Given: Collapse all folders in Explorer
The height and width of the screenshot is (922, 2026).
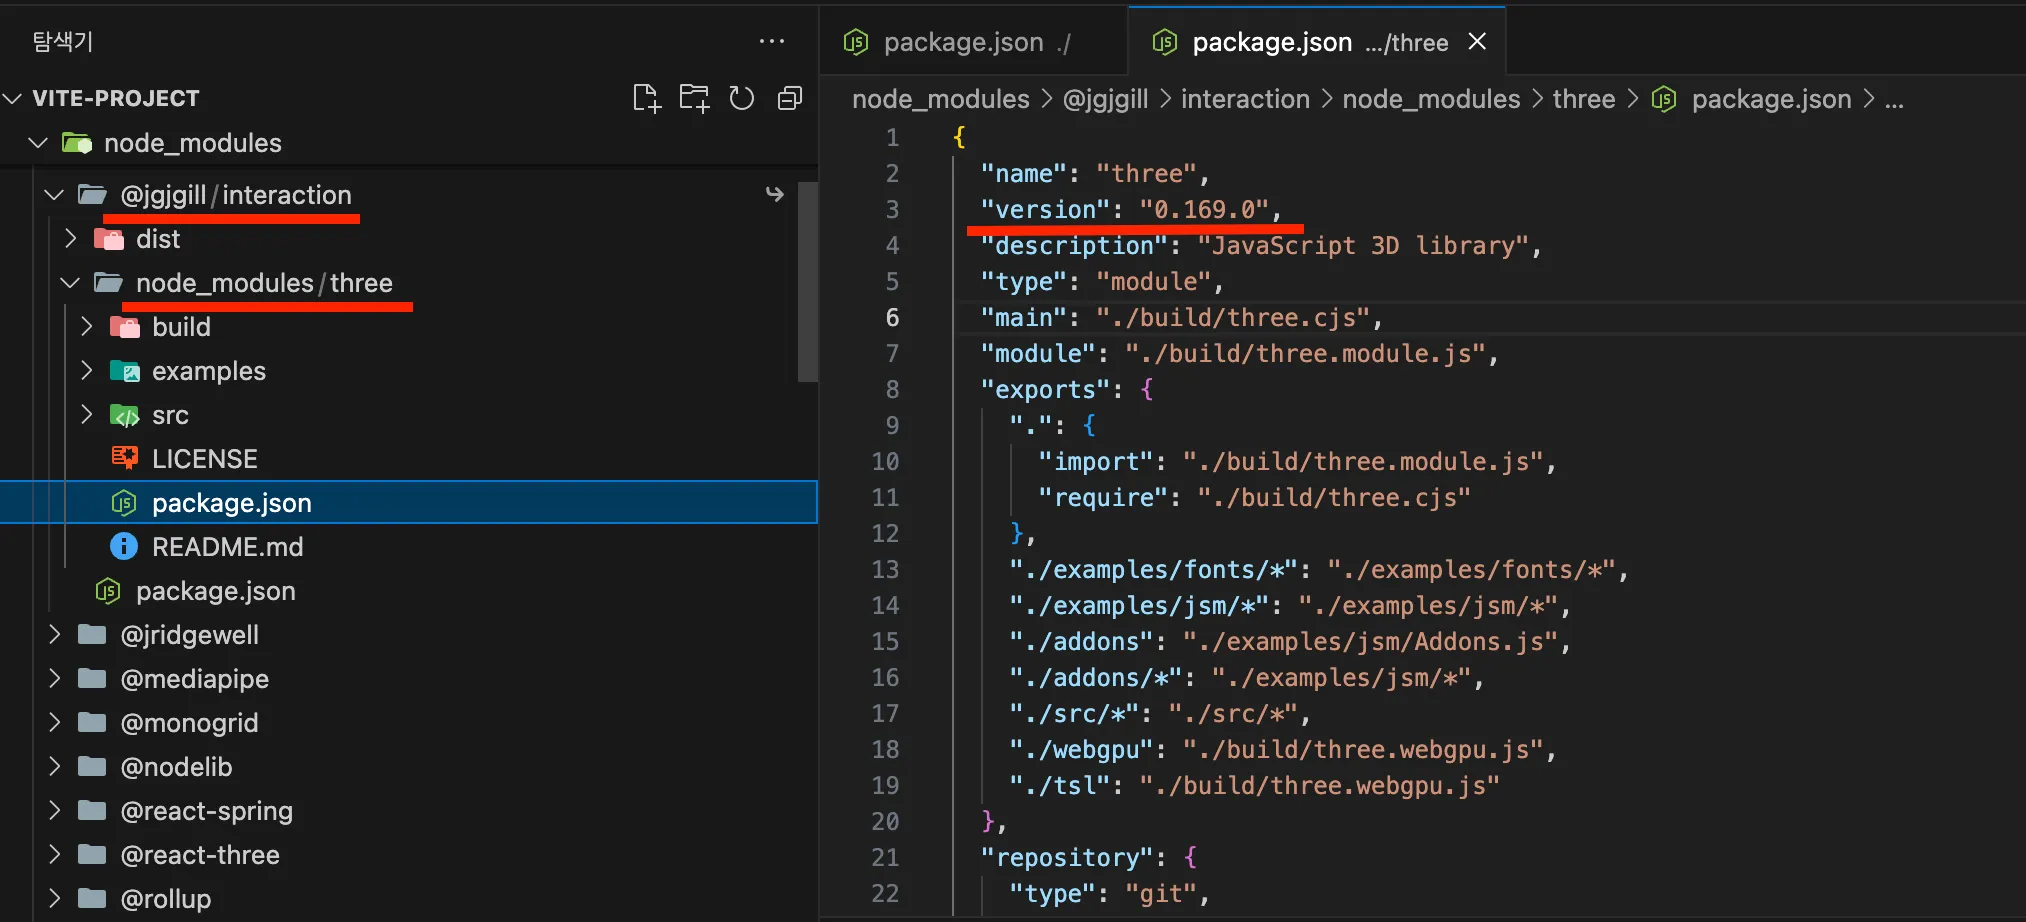Looking at the screenshot, I should [x=789, y=97].
